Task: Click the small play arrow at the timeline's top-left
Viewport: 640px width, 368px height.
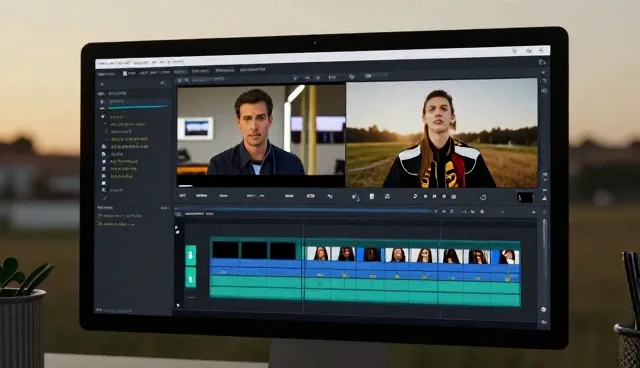Action: coord(177,228)
